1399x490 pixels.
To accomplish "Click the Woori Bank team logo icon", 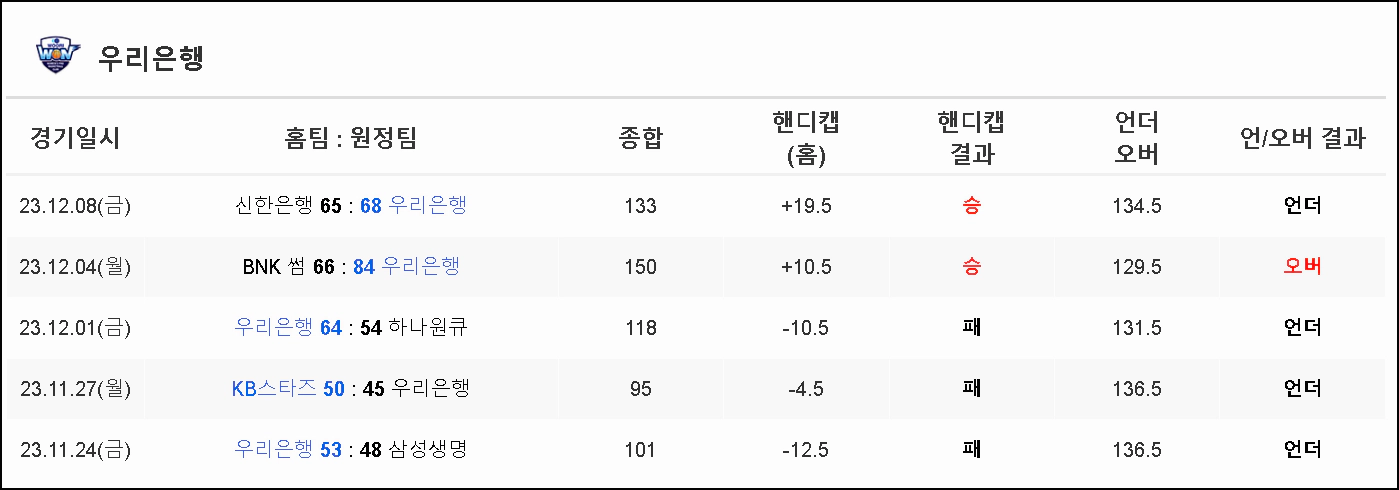I will 56,56.
